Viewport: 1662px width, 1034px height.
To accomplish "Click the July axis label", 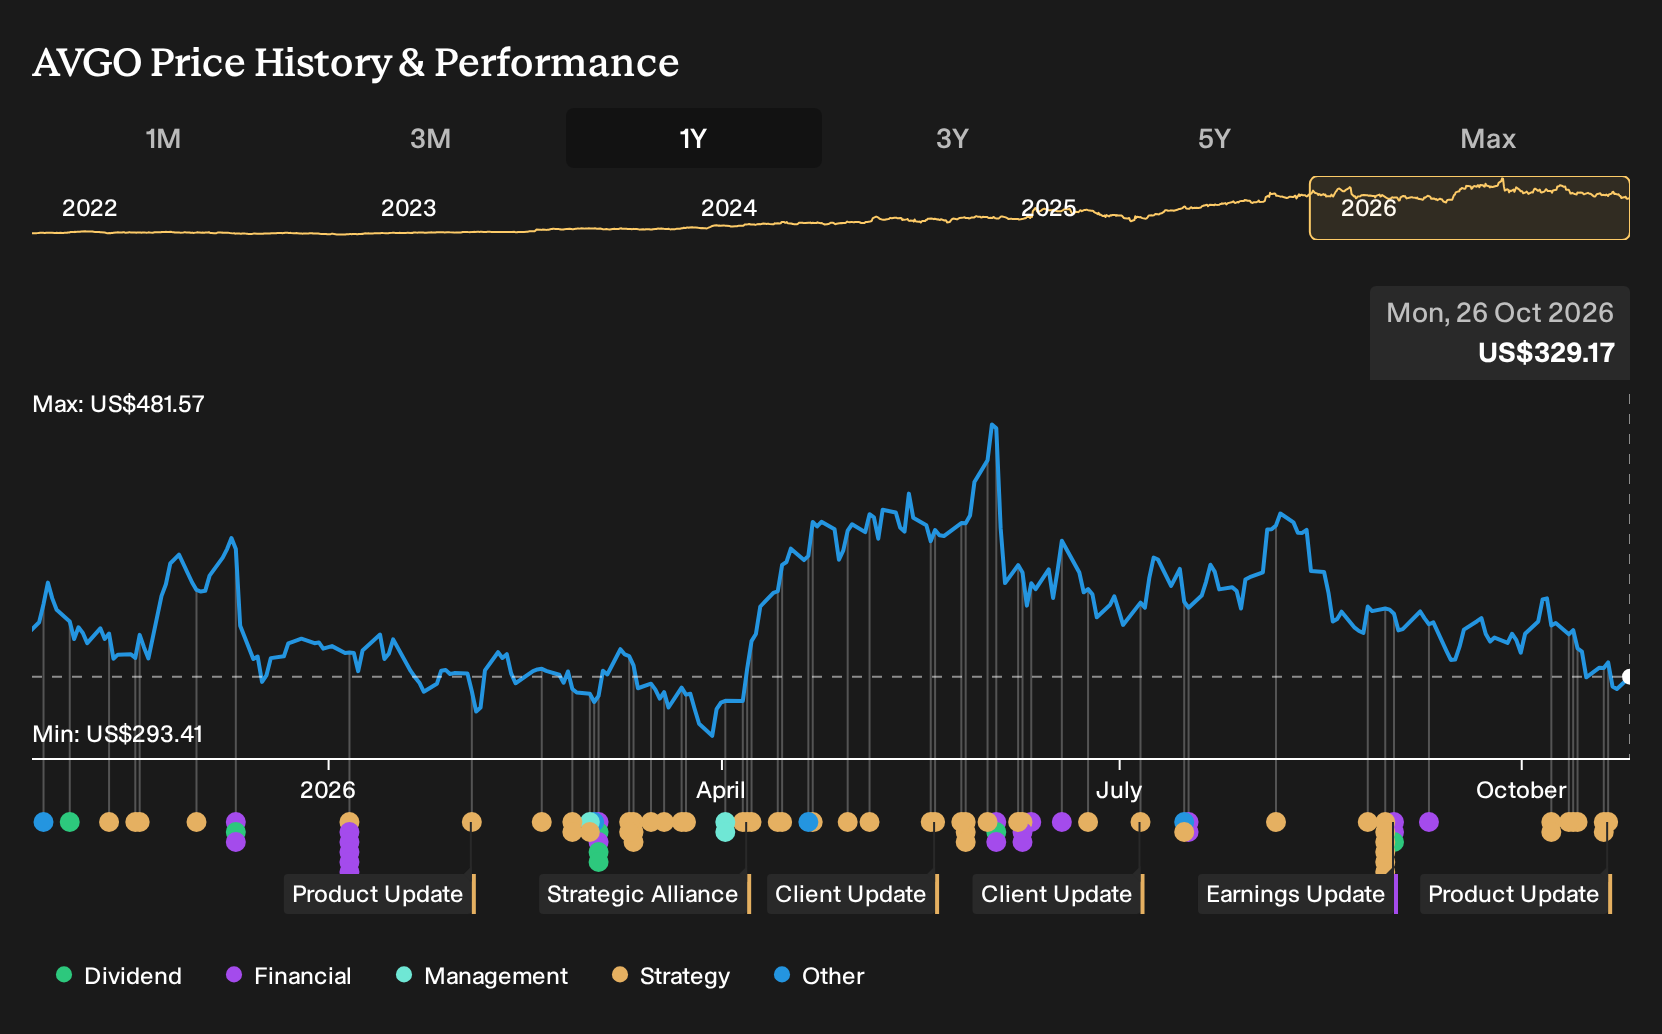I will coord(1118,790).
